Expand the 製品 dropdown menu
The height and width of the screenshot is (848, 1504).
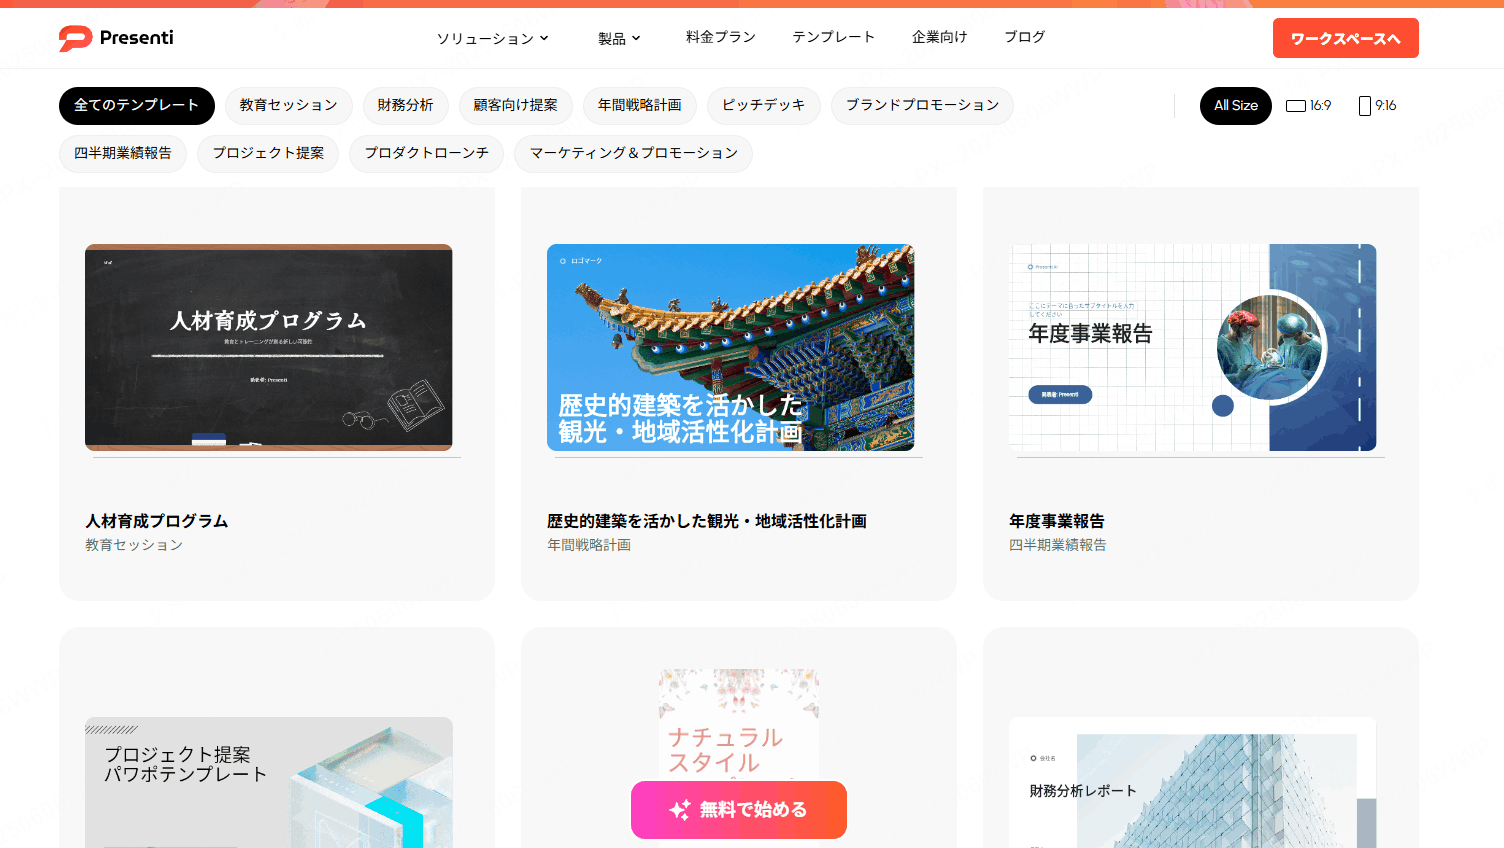[619, 38]
